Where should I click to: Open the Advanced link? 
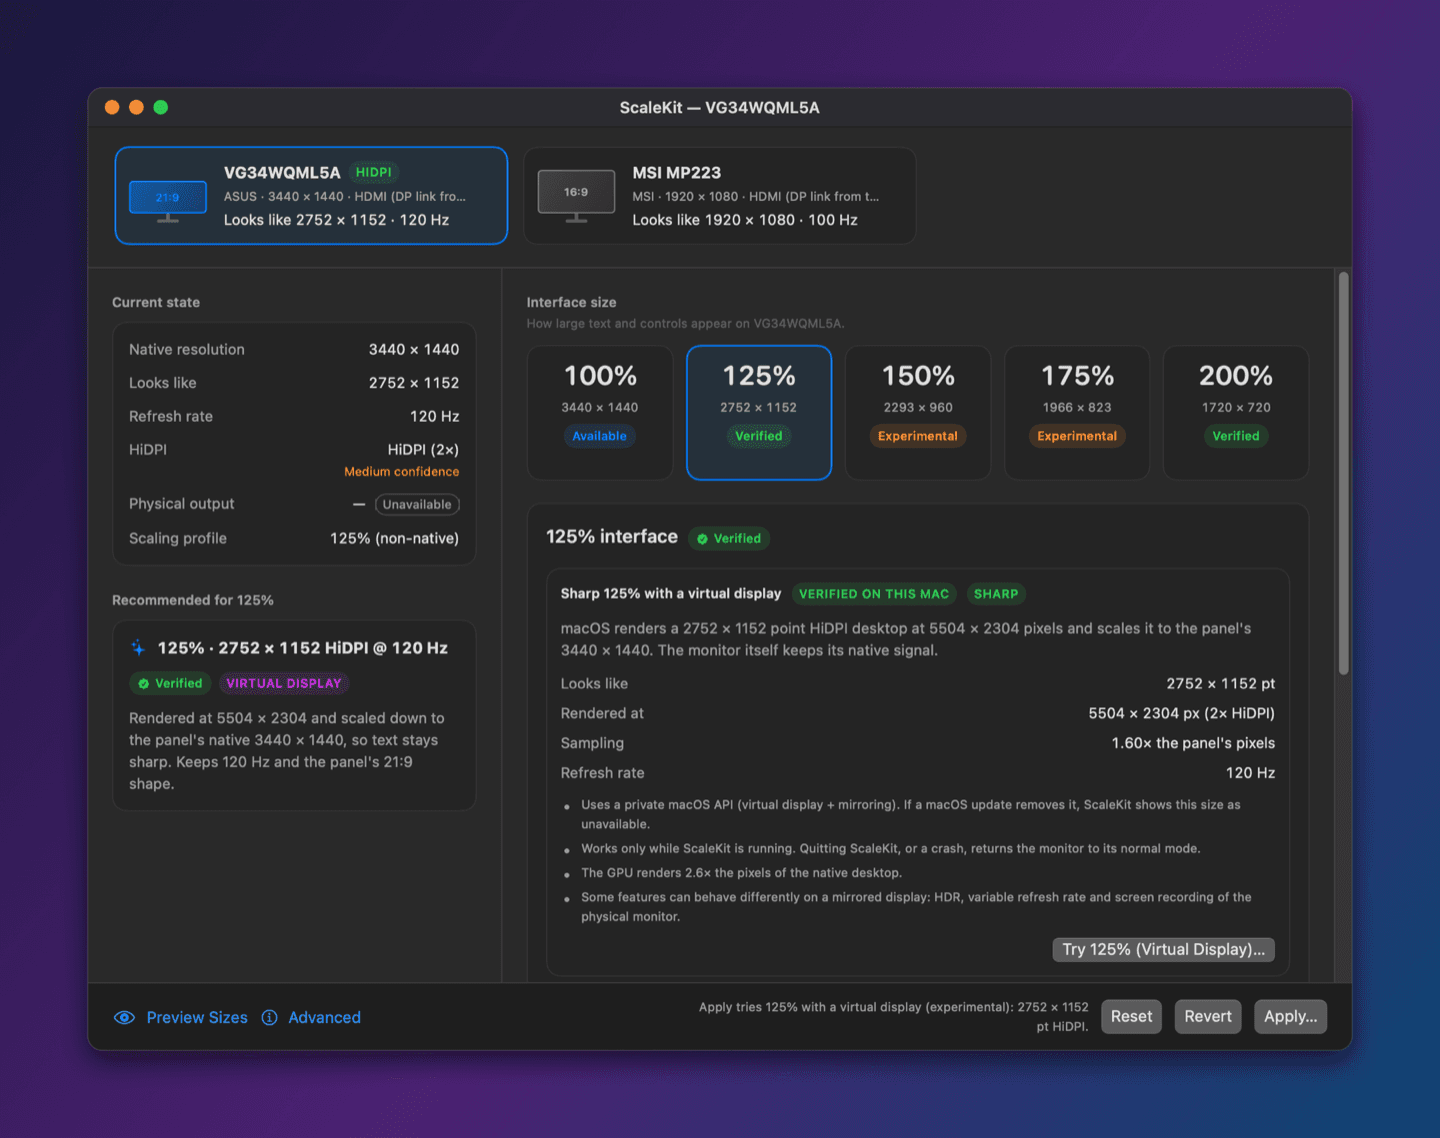[325, 1018]
